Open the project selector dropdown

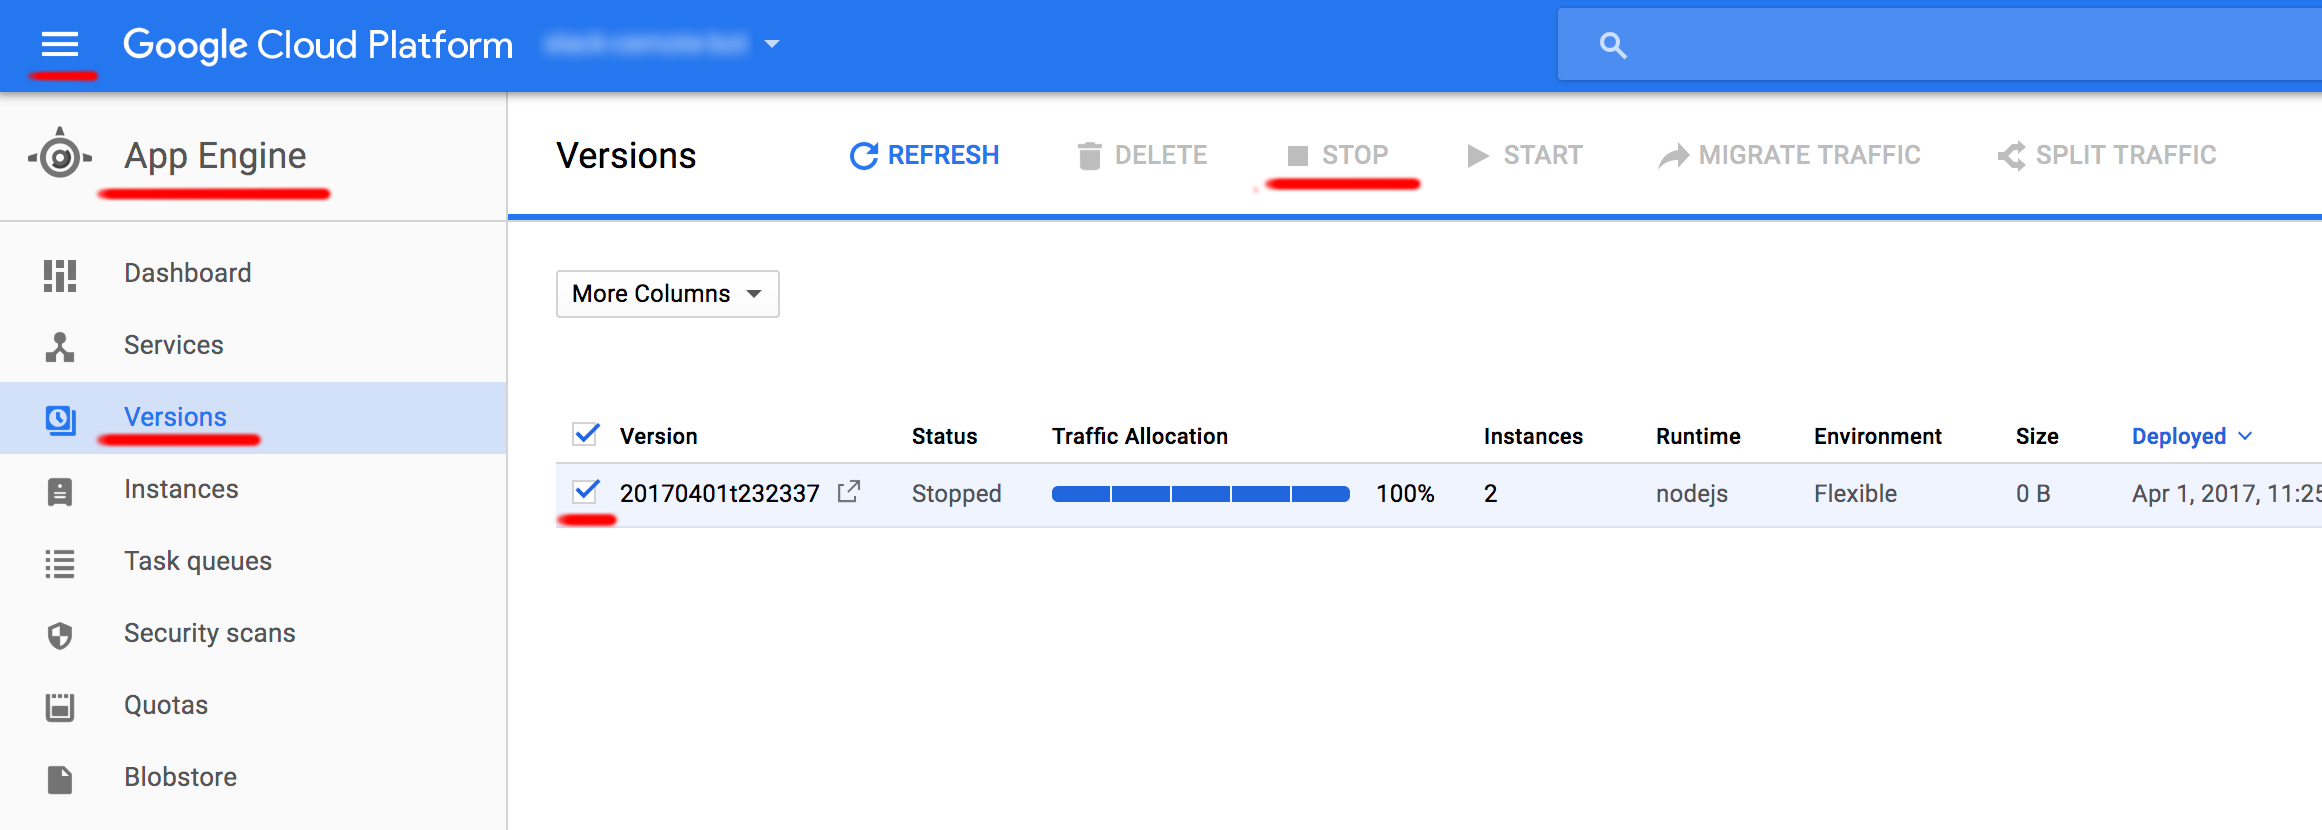[770, 44]
